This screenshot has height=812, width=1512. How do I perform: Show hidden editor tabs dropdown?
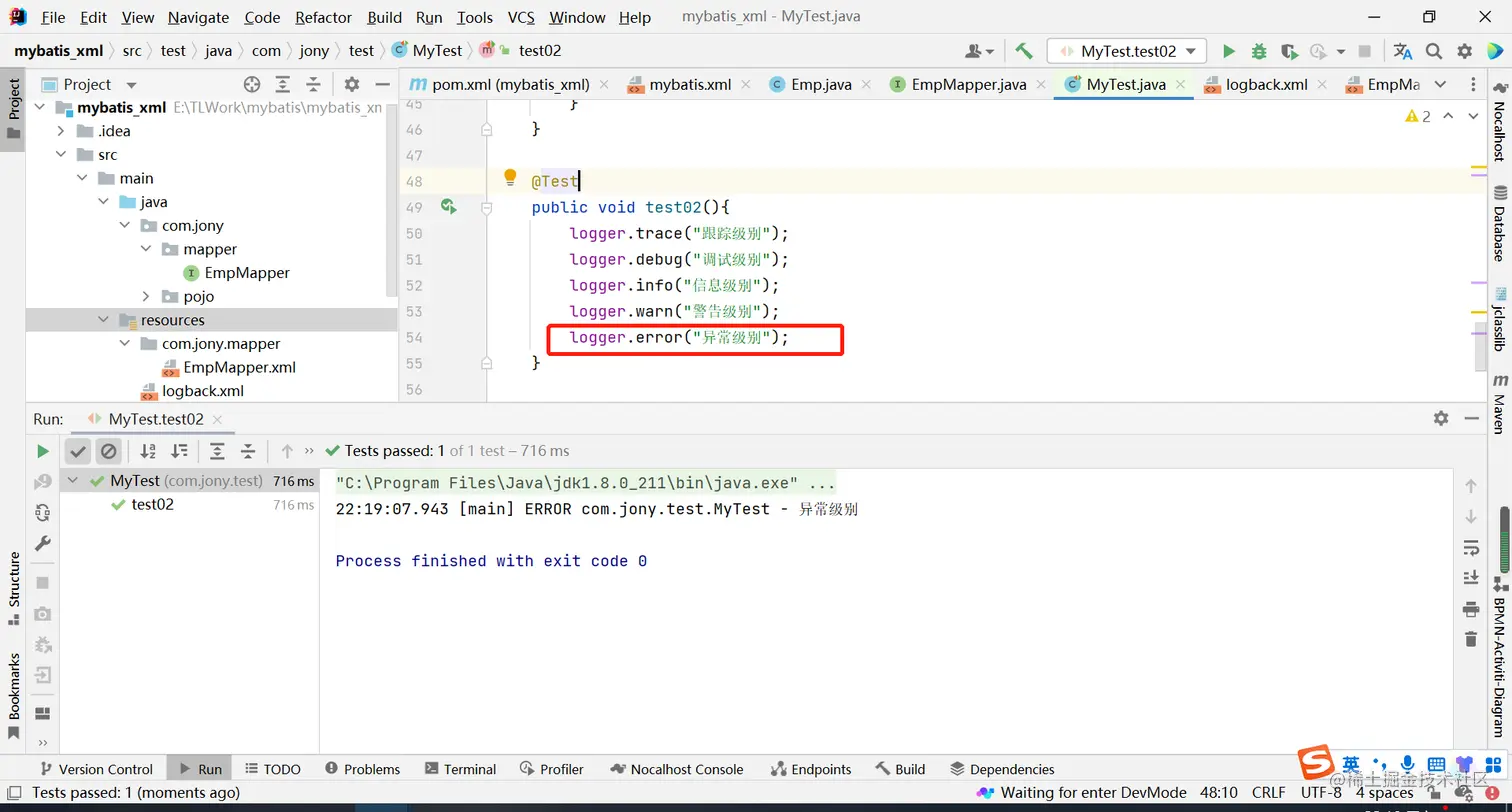pos(1440,84)
